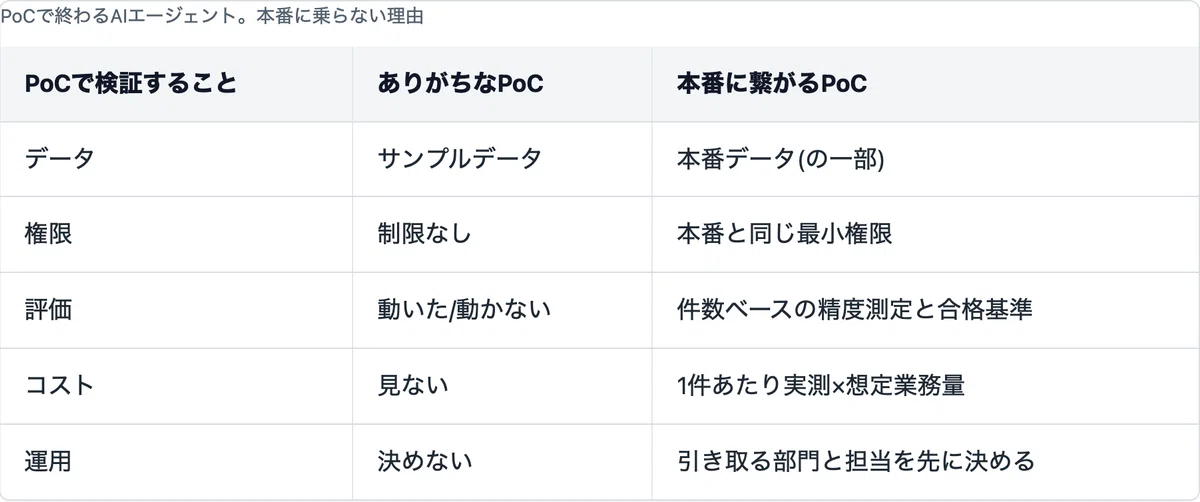This screenshot has width=1200, height=502.
Task: Click the 運用 row label
Action: click(x=48, y=461)
